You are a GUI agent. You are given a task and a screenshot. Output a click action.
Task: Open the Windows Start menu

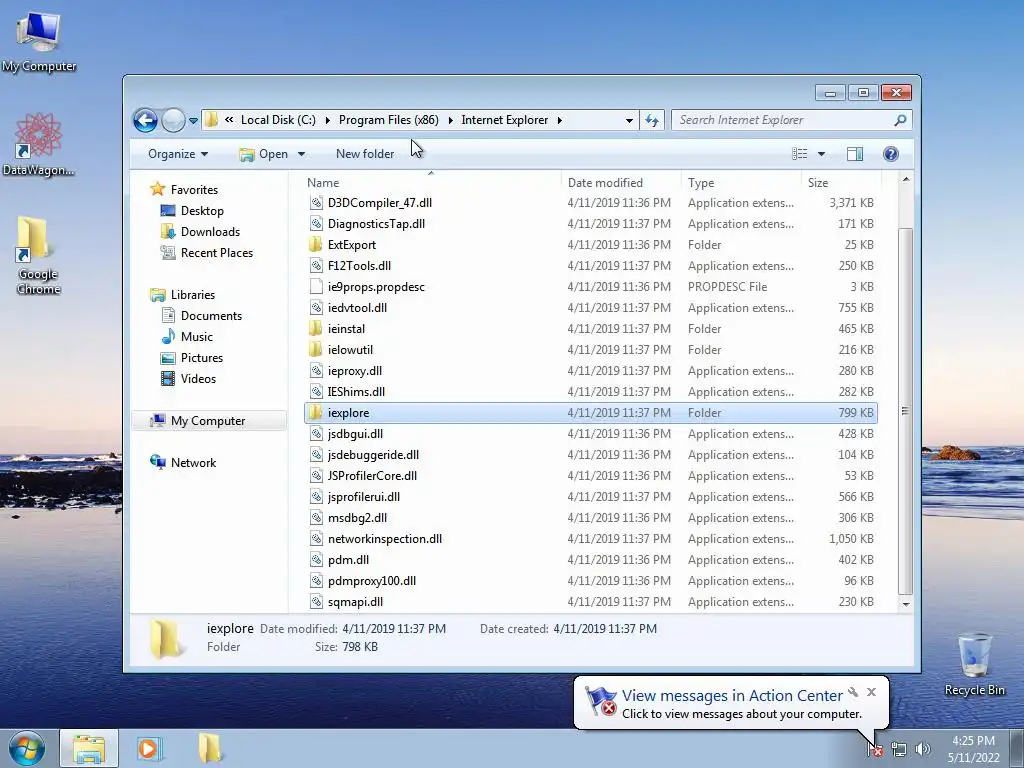pos(26,748)
